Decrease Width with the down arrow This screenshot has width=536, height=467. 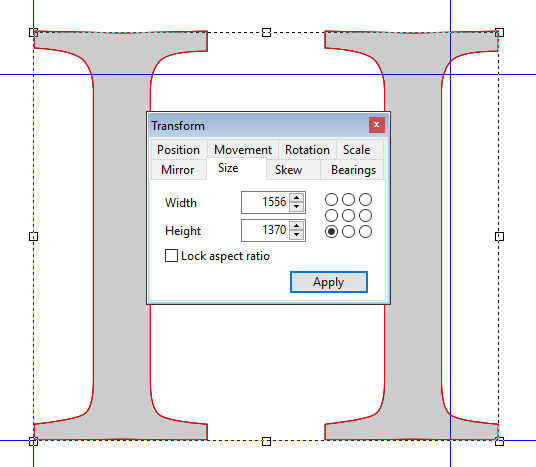296,207
